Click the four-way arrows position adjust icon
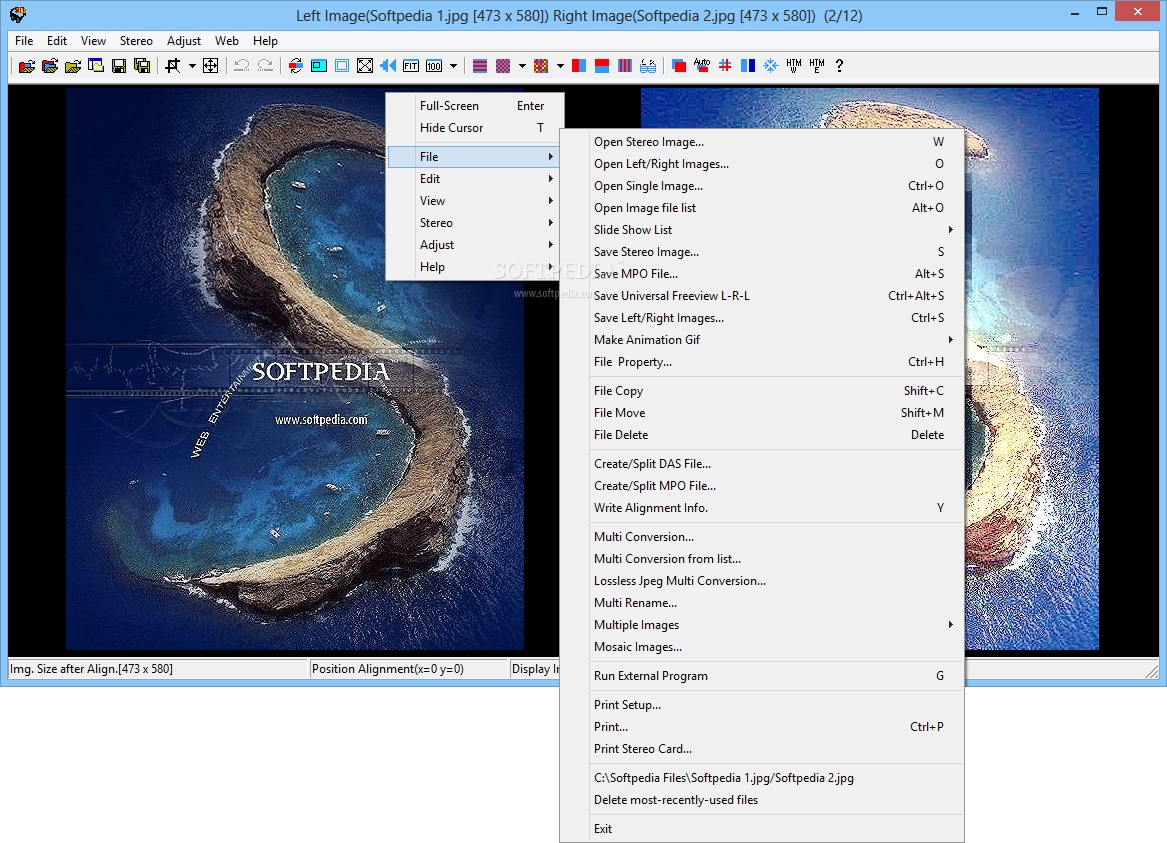Screen dimensions: 1167x843 pyautogui.click(x=211, y=65)
